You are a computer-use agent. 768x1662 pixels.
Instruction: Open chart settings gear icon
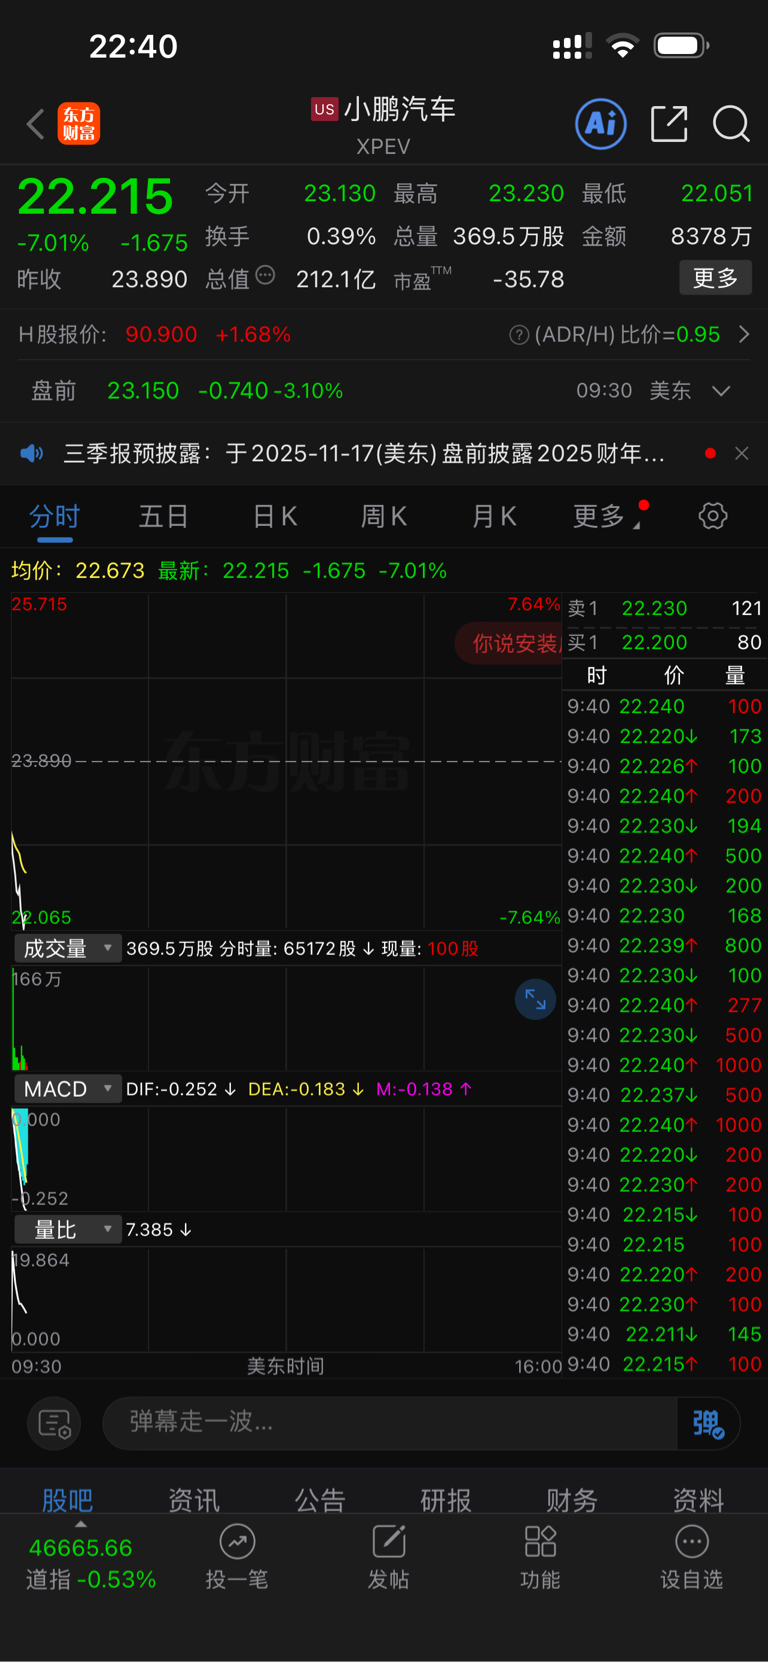click(713, 516)
